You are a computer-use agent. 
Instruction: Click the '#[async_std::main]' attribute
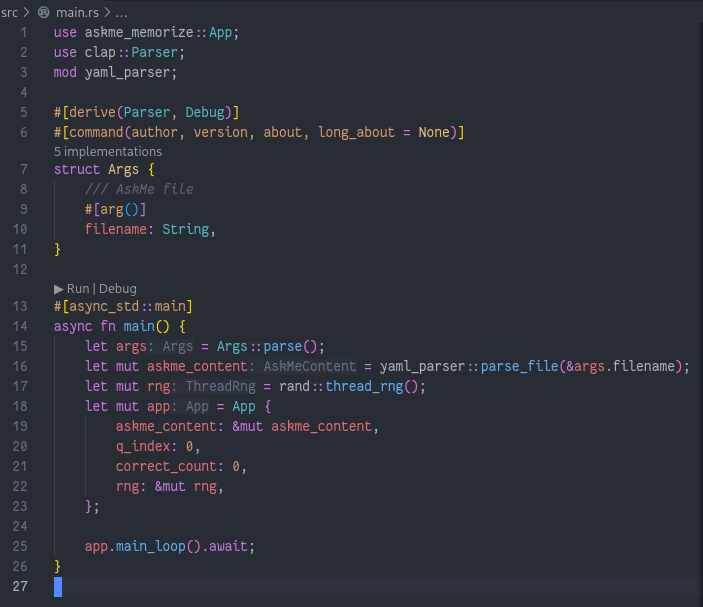(123, 307)
